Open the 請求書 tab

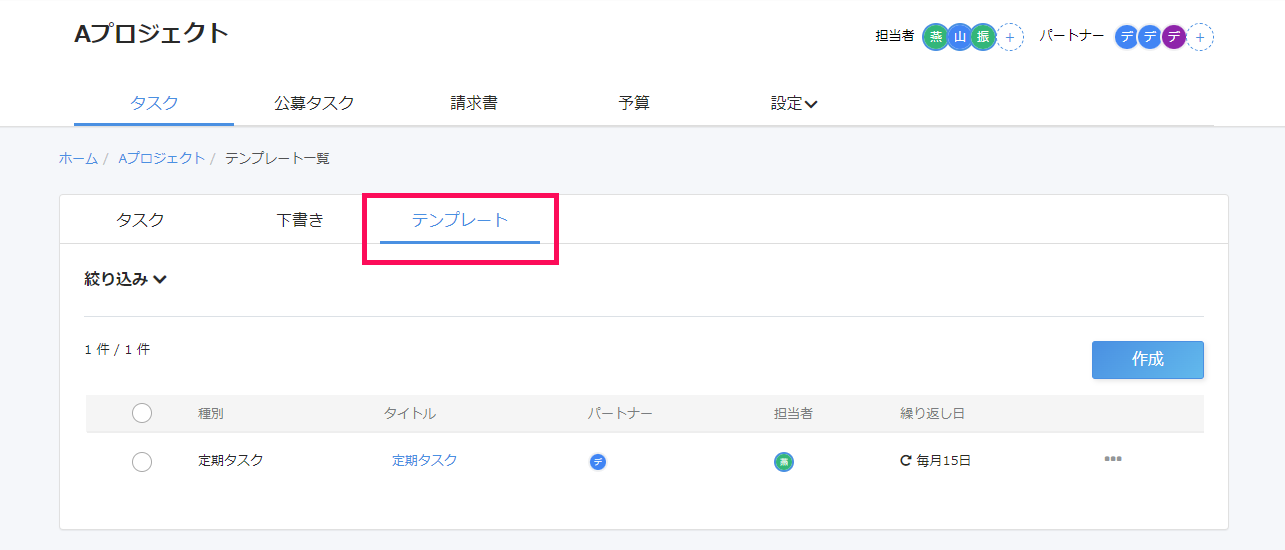tap(474, 103)
